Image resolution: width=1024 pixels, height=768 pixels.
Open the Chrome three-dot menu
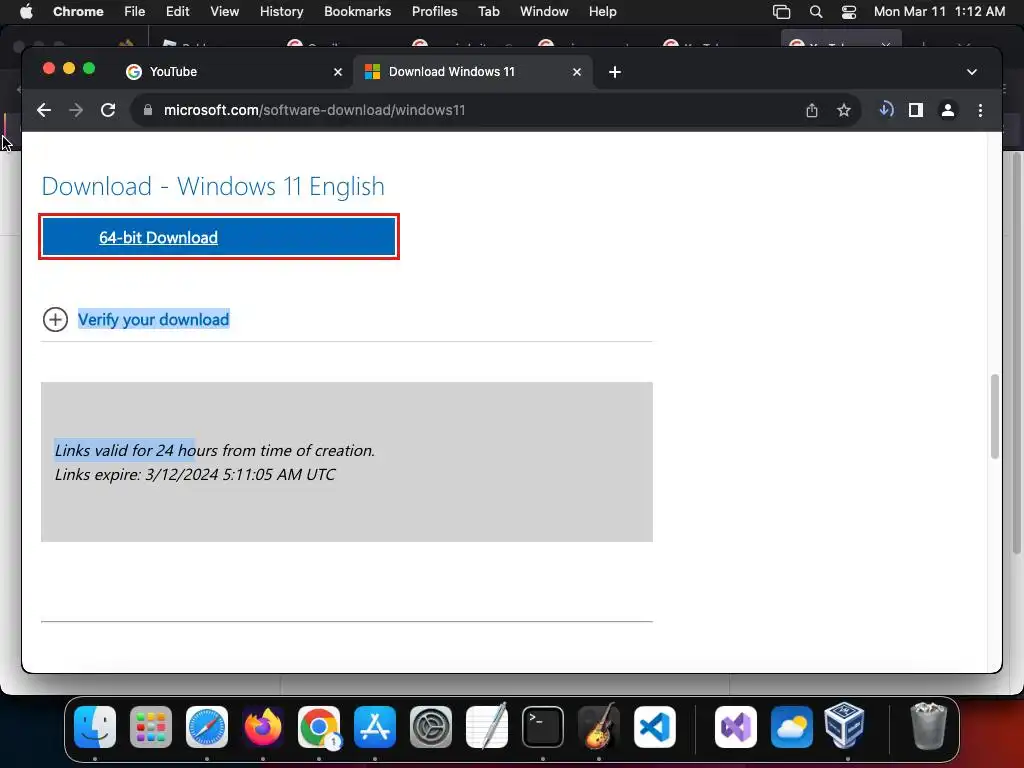[x=980, y=110]
